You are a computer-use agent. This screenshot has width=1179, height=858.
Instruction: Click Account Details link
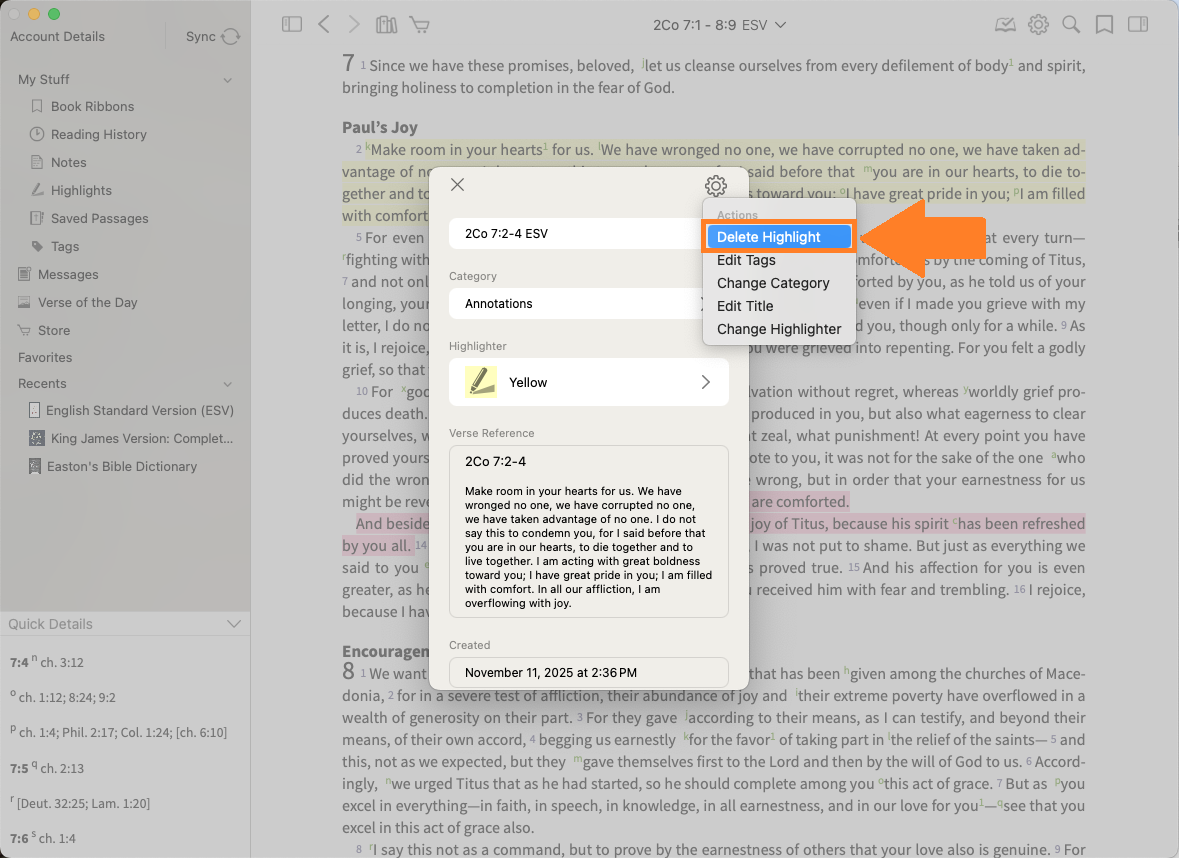[x=57, y=37]
